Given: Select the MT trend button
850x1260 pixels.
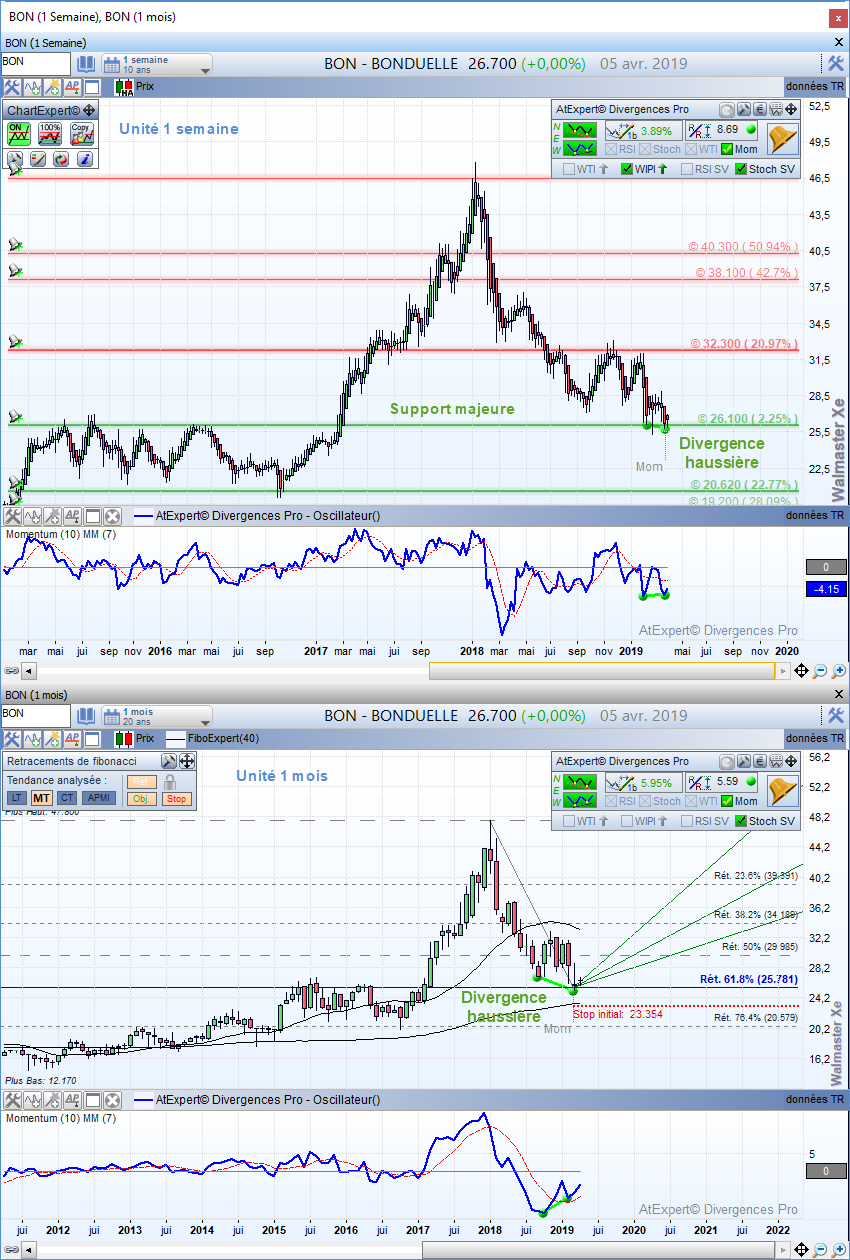Looking at the screenshot, I should [x=42, y=798].
